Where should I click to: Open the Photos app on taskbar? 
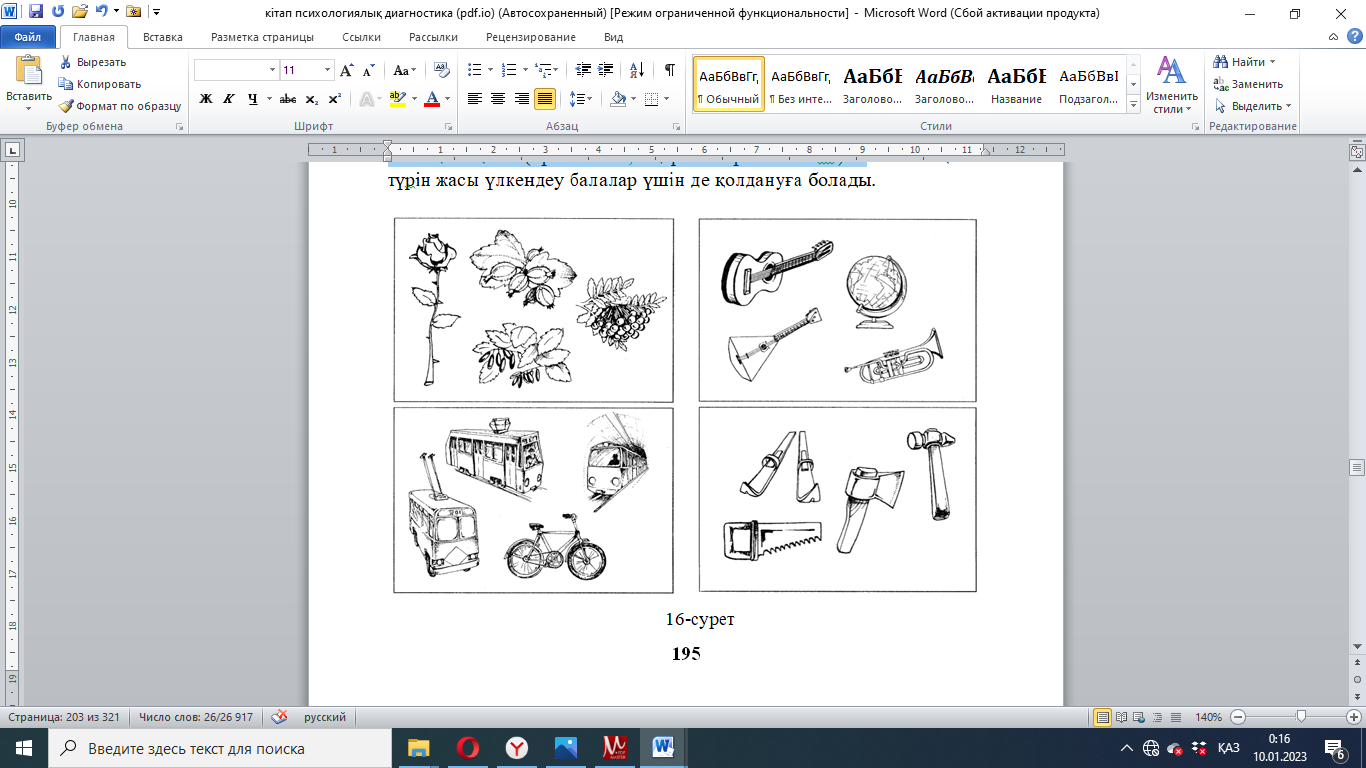[x=565, y=748]
